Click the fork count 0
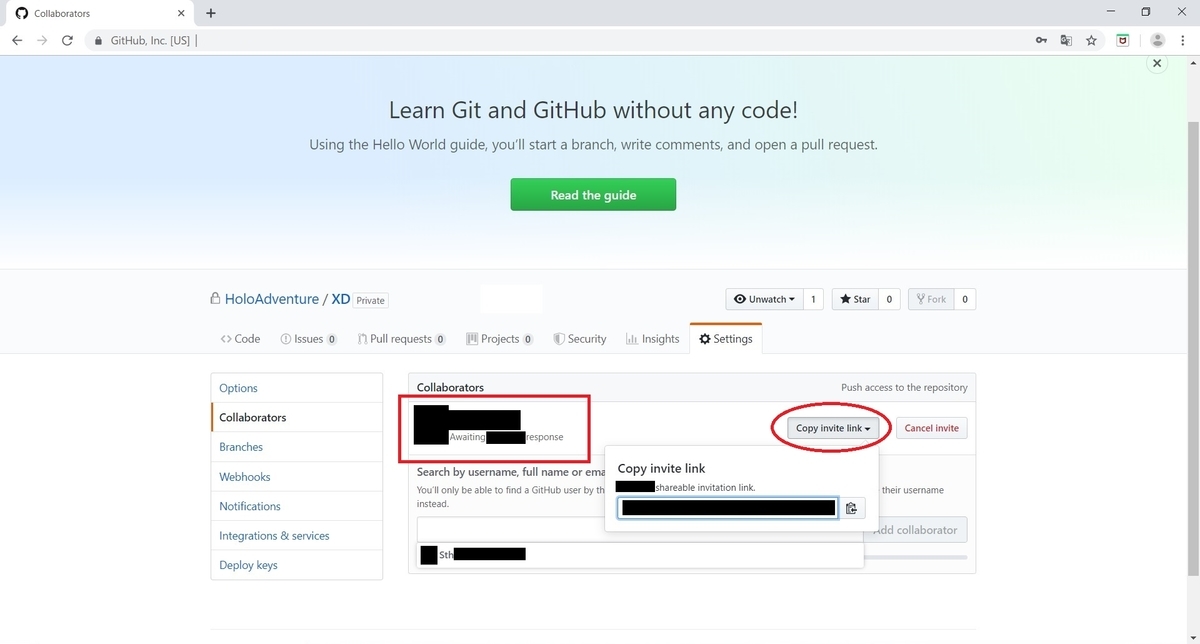The width and height of the screenshot is (1200, 644). click(x=964, y=299)
